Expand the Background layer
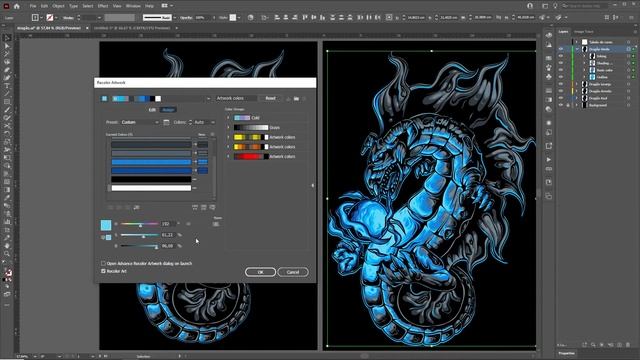Viewport: 640px width, 360px height. 577,105
